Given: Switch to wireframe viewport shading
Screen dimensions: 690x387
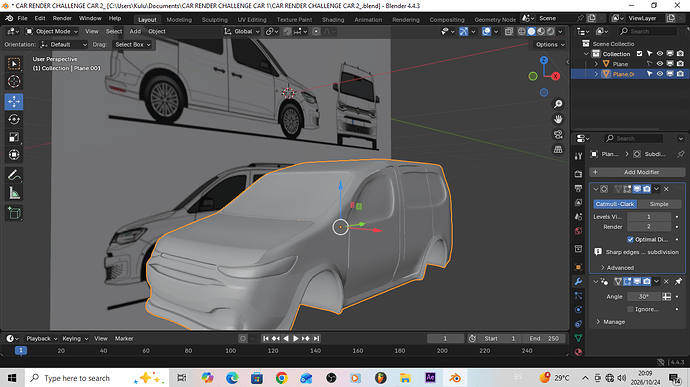Looking at the screenshot, I should click(x=521, y=32).
